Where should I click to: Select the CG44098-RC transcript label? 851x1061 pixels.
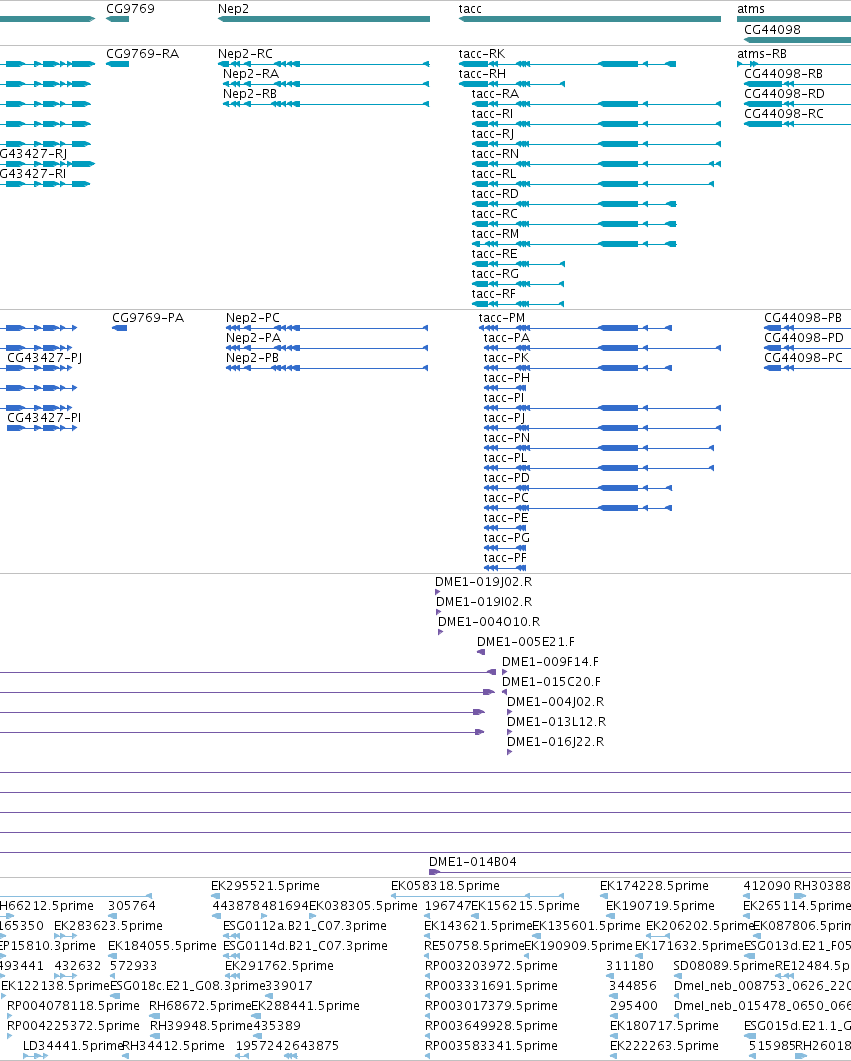[x=784, y=113]
